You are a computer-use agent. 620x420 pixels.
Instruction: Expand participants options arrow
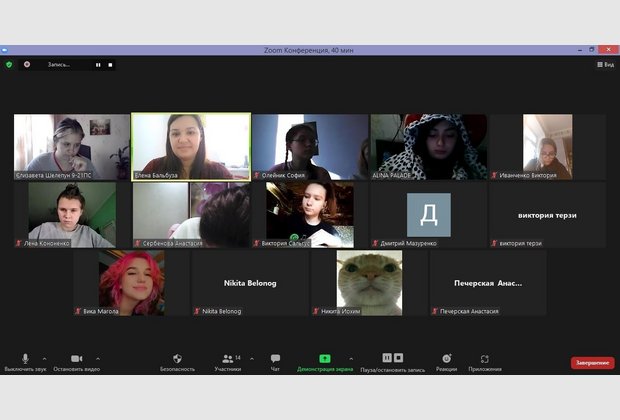click(252, 359)
